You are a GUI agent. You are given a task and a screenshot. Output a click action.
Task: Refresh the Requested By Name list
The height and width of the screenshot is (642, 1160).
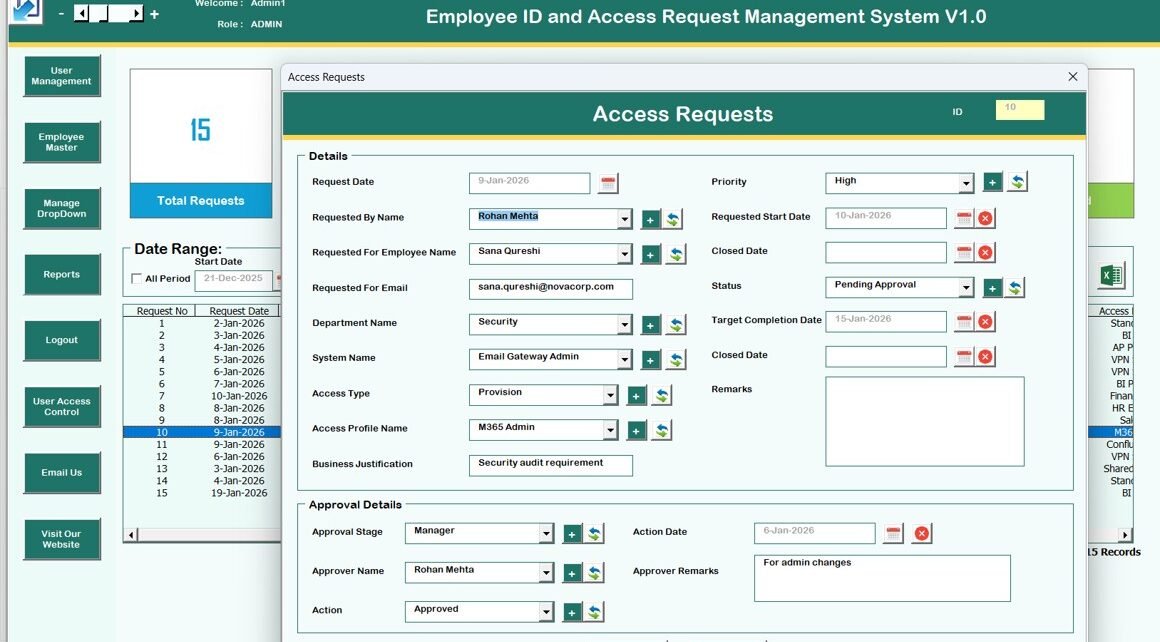(673, 220)
